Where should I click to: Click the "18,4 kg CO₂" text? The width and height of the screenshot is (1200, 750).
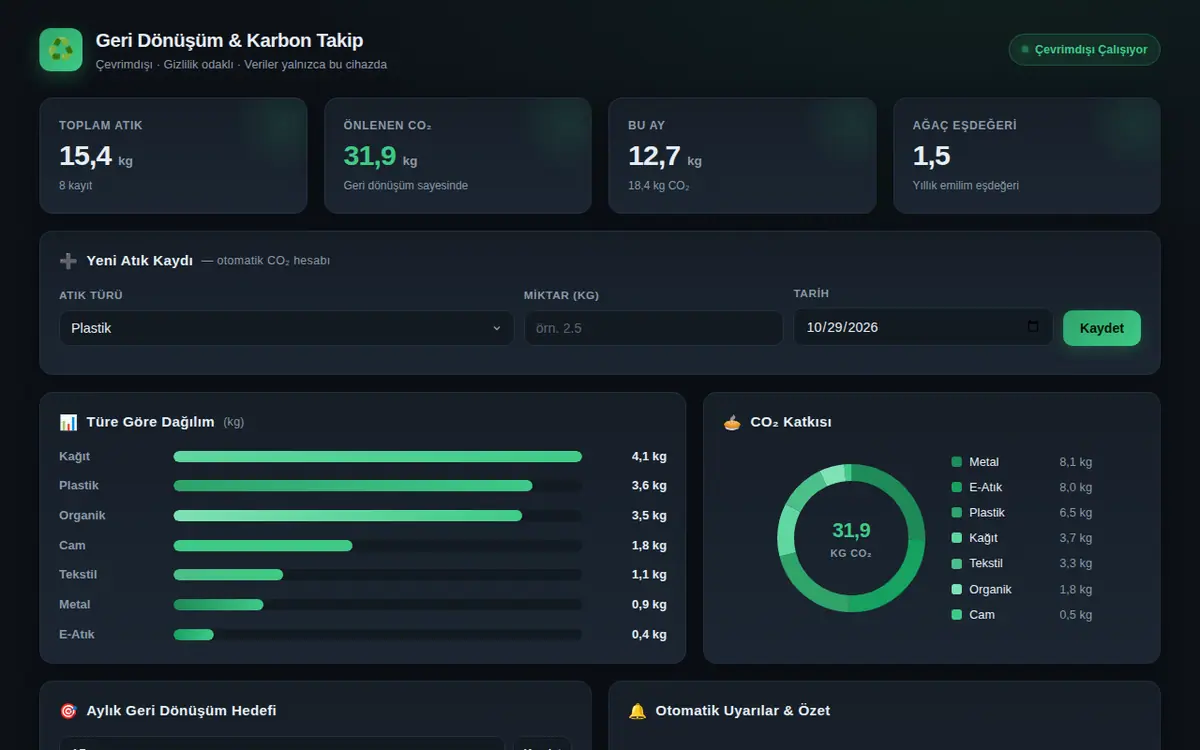point(659,186)
